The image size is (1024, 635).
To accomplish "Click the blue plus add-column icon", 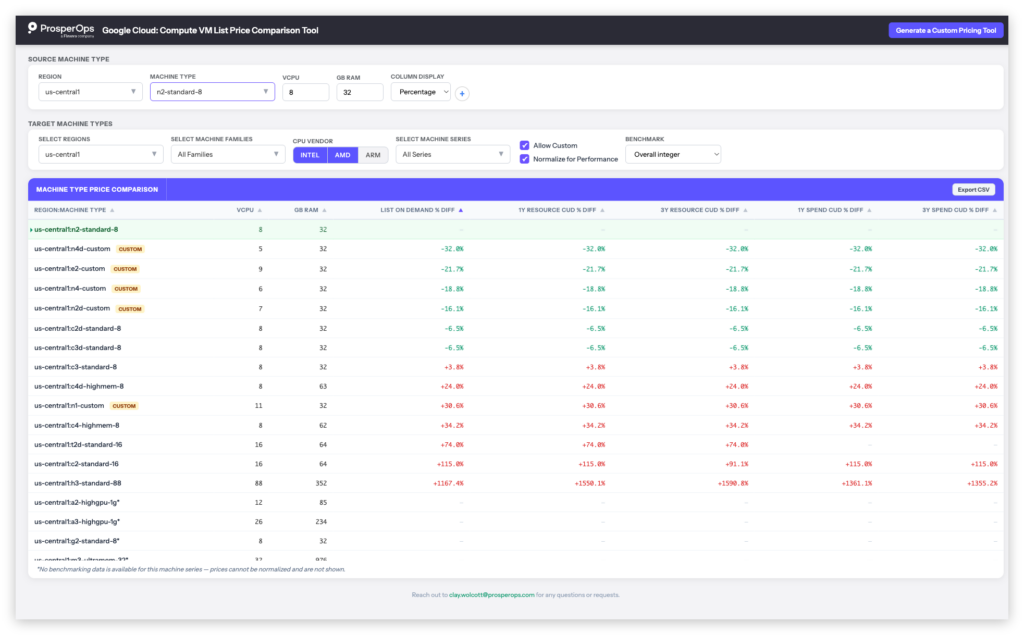I will (462, 93).
